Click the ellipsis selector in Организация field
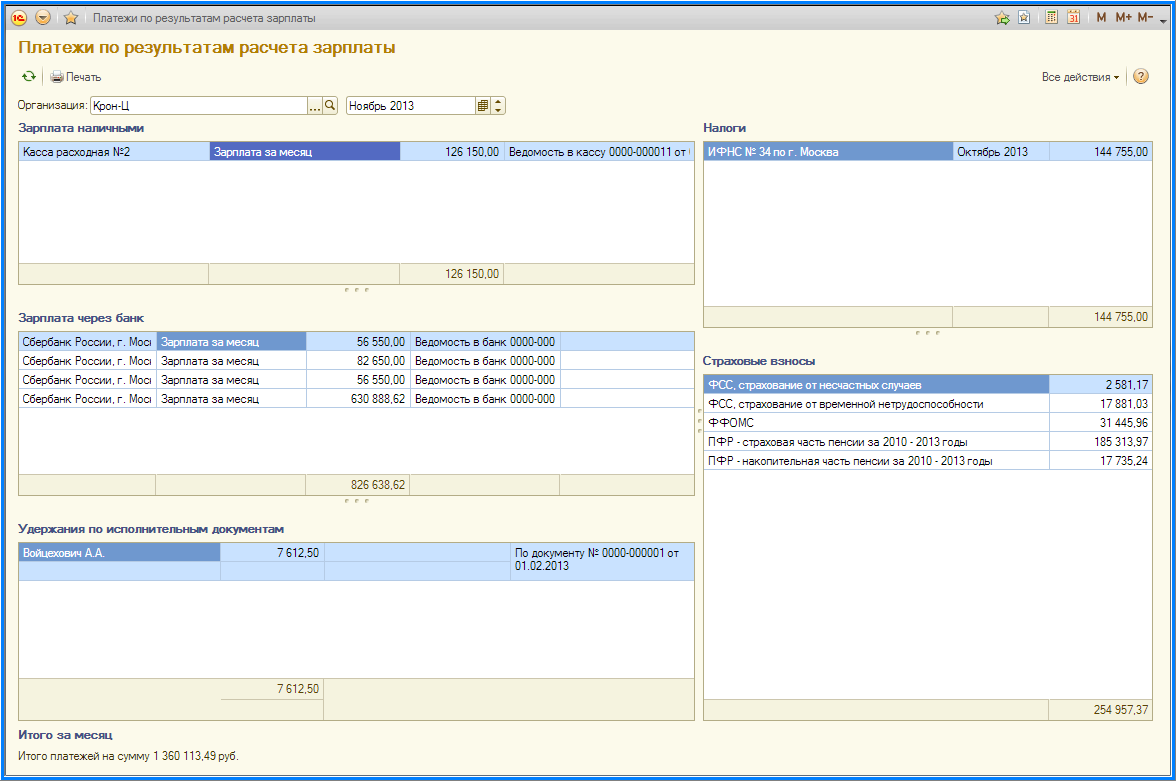This screenshot has height=781, width=1176. coord(314,105)
